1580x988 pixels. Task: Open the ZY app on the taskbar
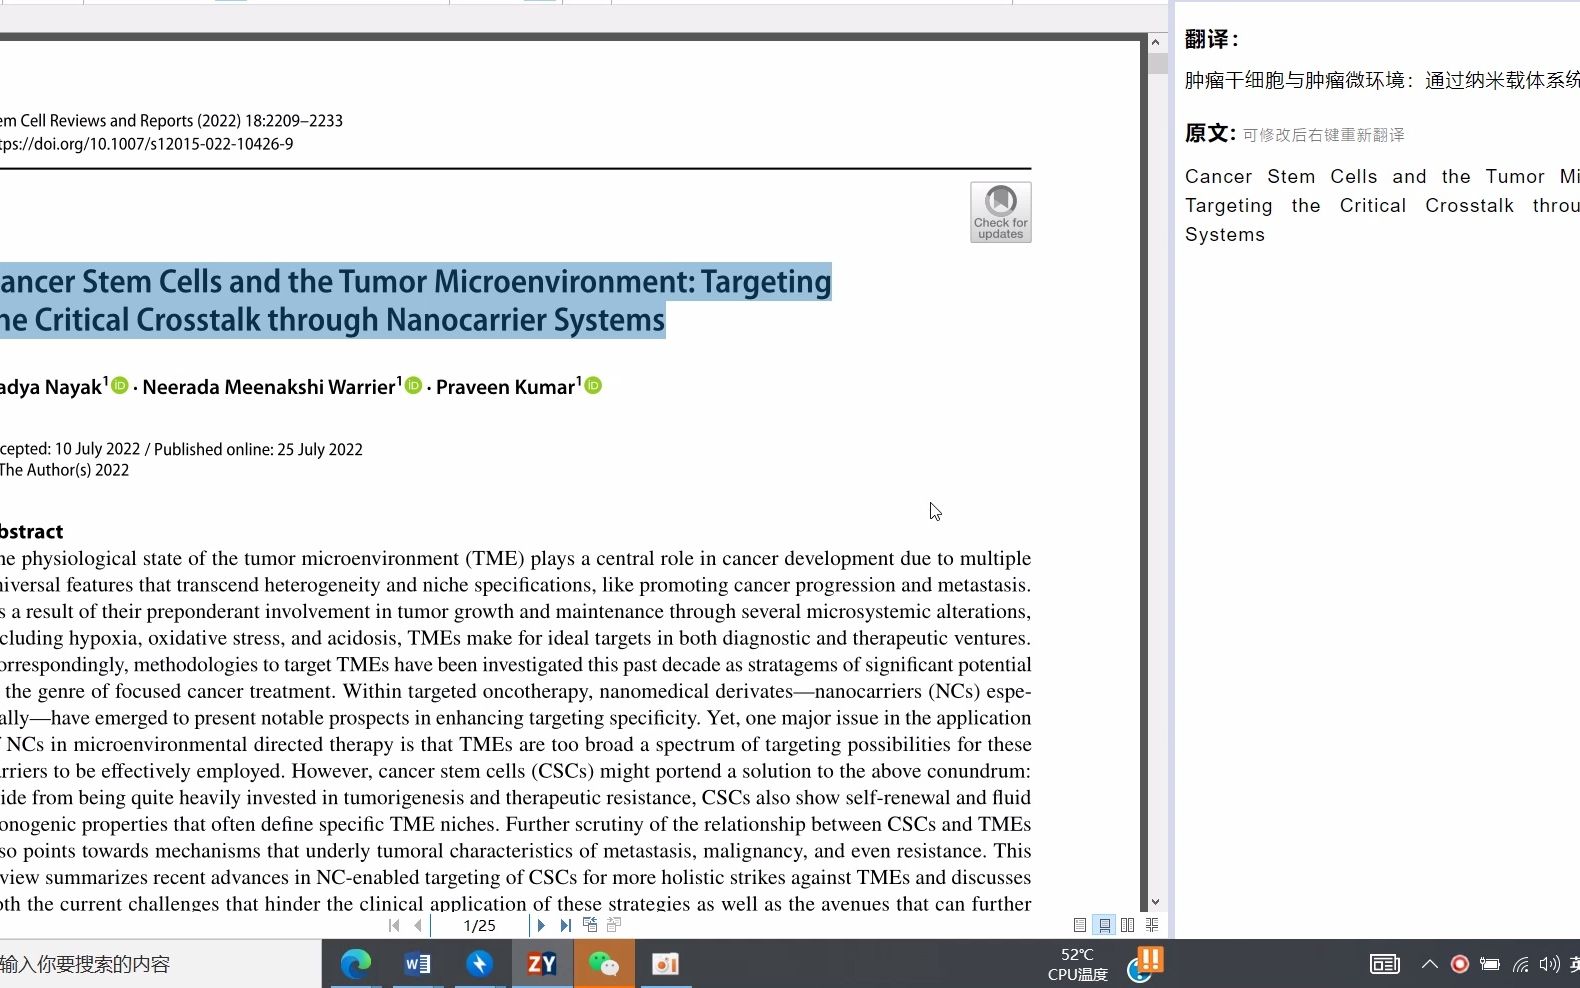(542, 964)
